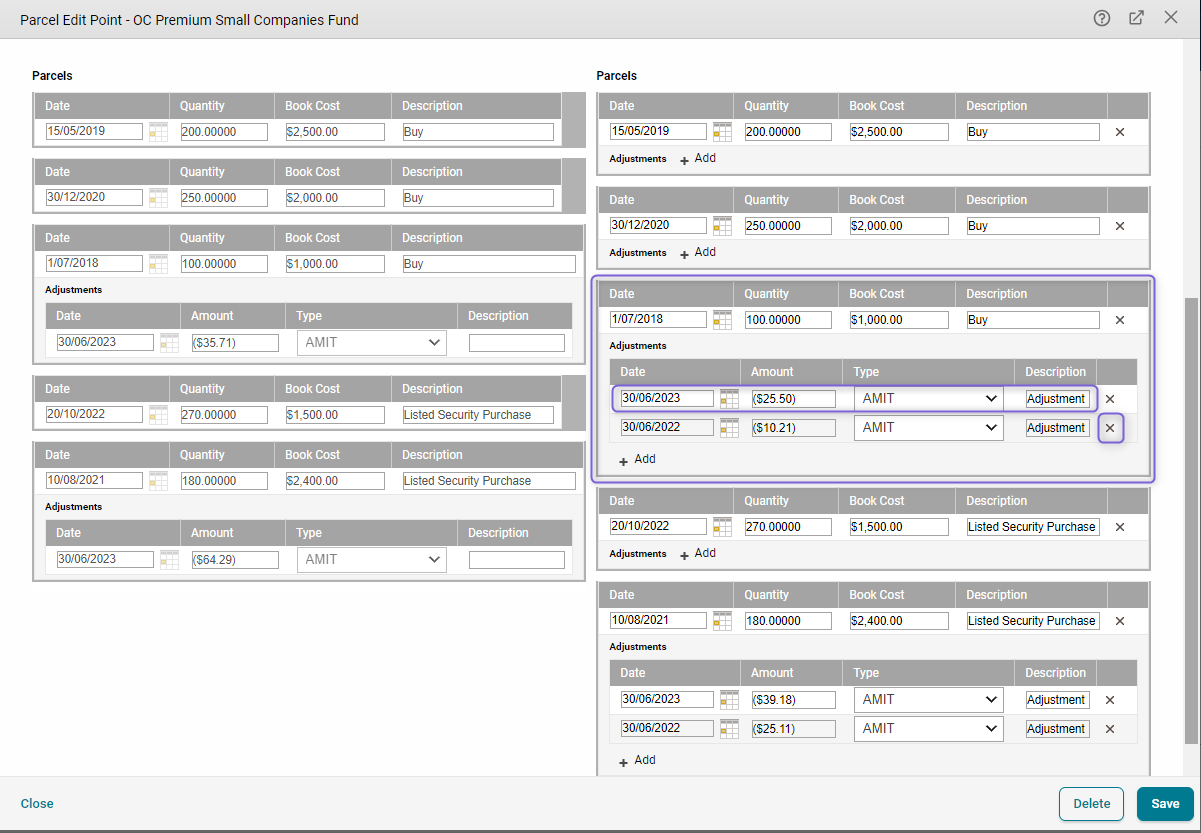Viewport: 1201px width, 833px height.
Task: Add adjustment to right 1/07/2018 parcel
Action: [637, 459]
